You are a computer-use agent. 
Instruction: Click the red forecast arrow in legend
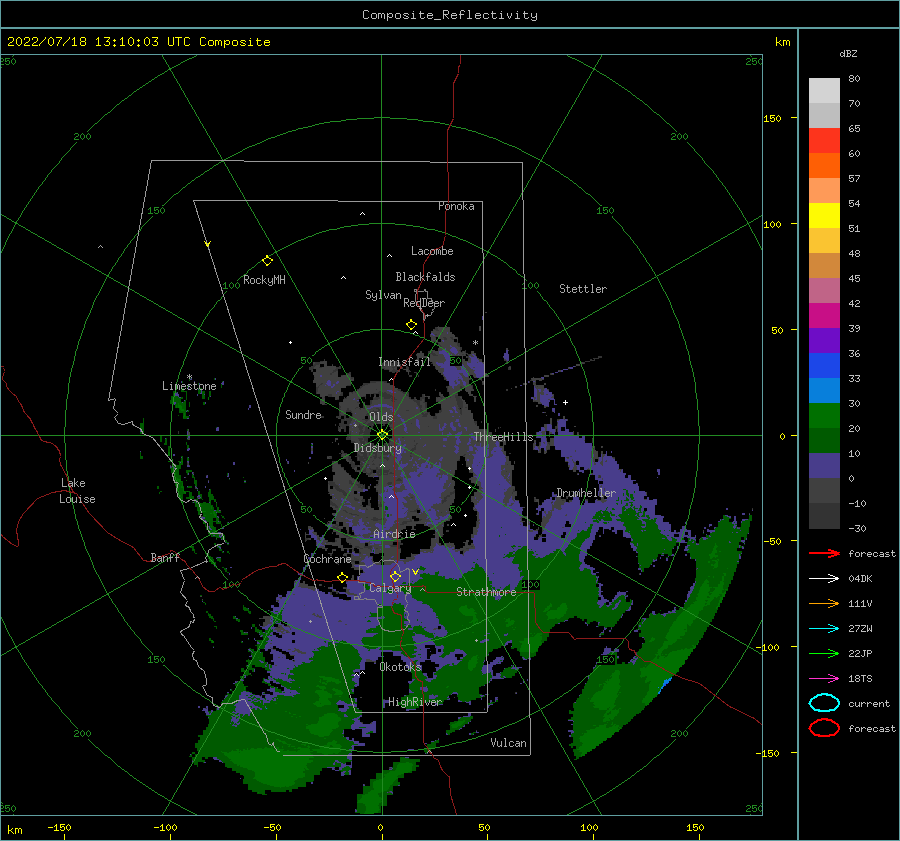(824, 553)
